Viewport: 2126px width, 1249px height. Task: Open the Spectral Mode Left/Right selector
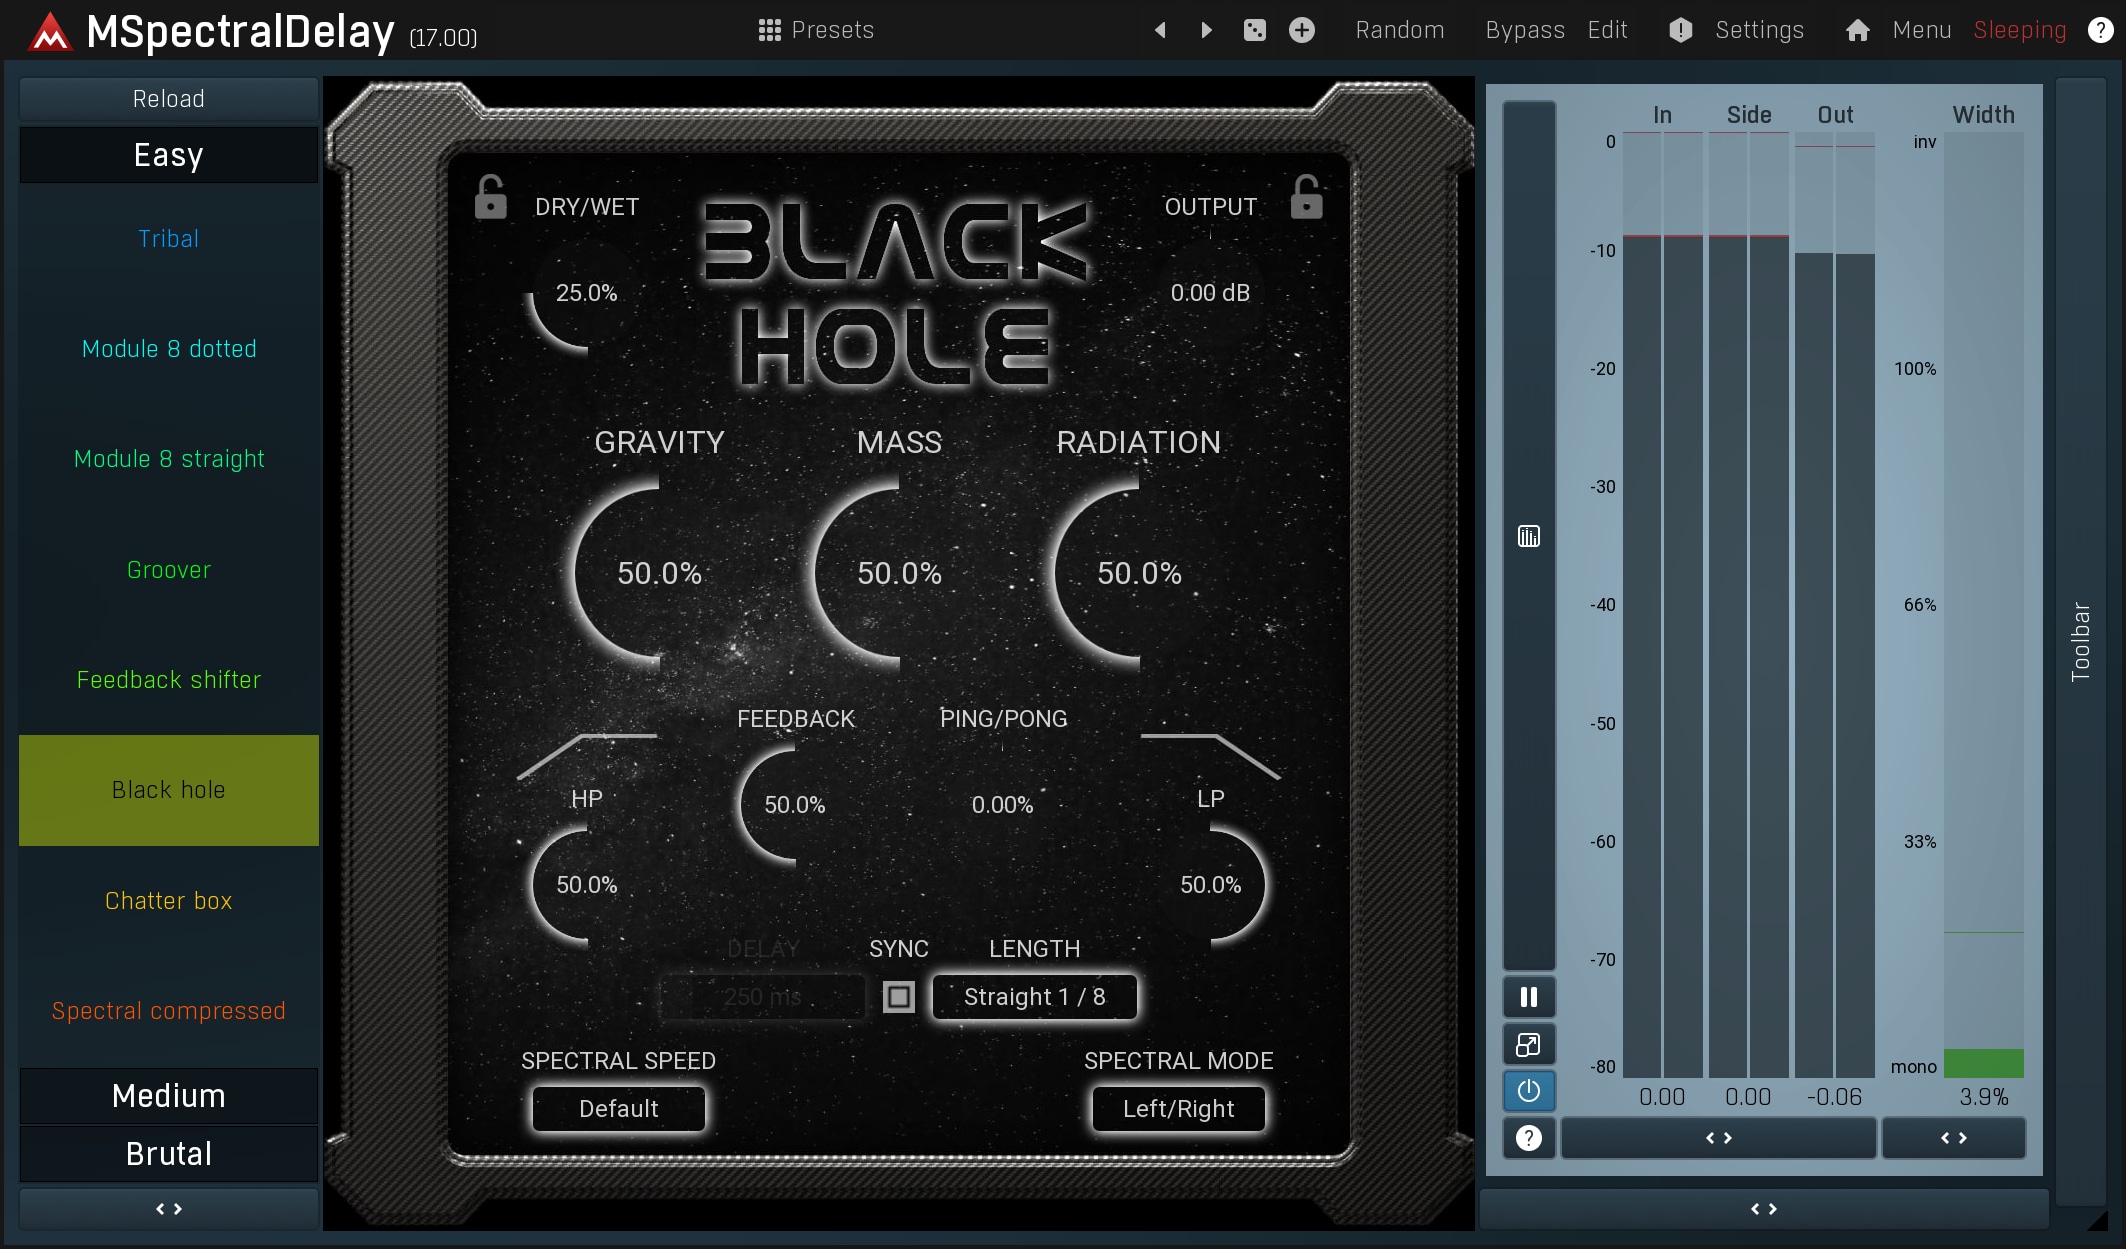coord(1178,1109)
